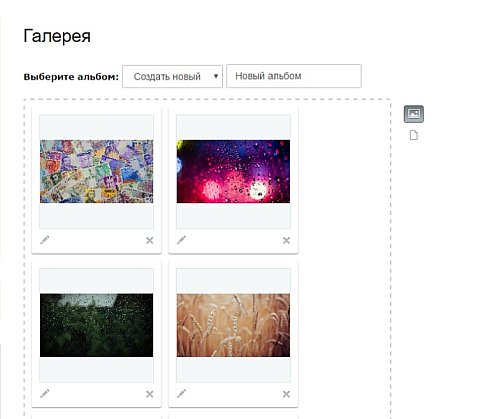Edit the wheat field photo via pencil icon
Screen dimensions: 490x419
(181, 394)
